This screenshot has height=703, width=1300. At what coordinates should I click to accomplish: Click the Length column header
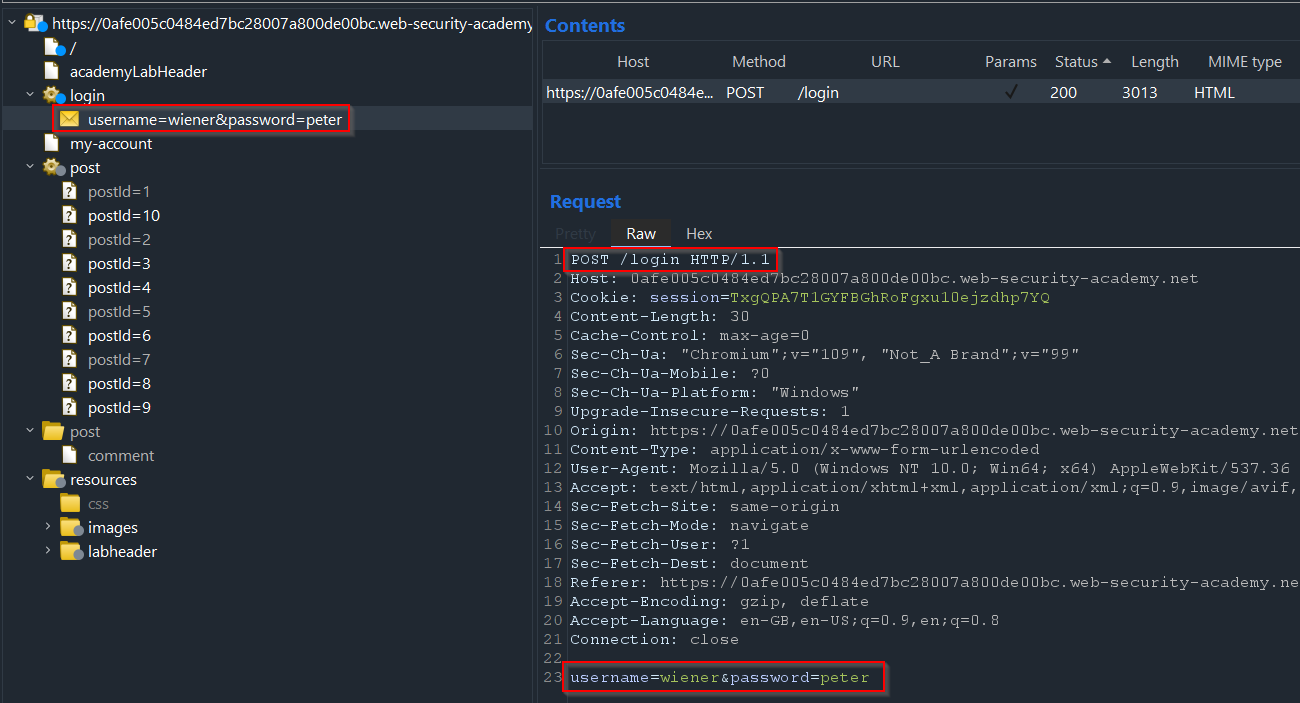(x=1155, y=61)
